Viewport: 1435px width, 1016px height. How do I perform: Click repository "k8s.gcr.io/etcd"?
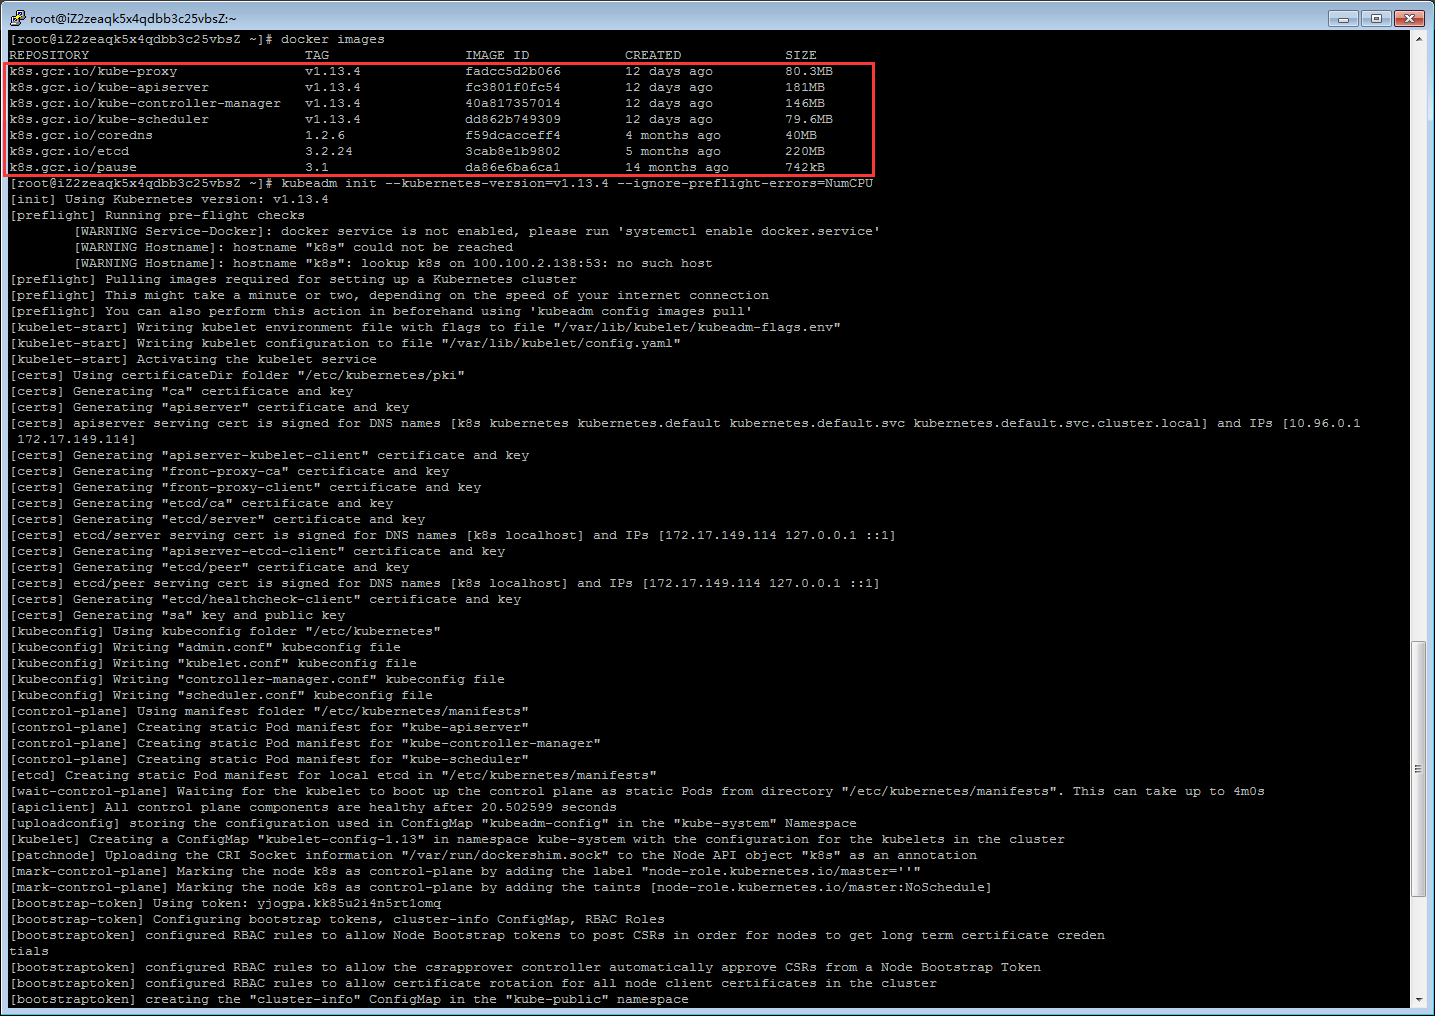tap(69, 151)
